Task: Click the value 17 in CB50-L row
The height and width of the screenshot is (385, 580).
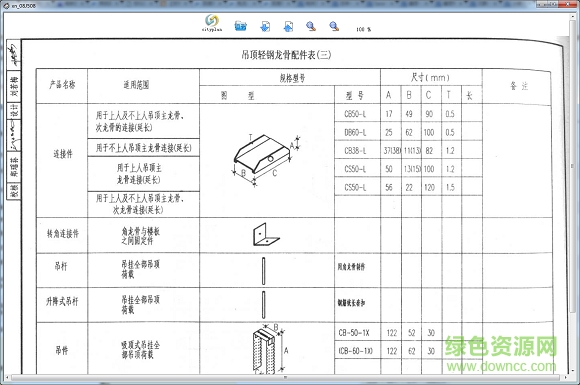Action: (389, 114)
